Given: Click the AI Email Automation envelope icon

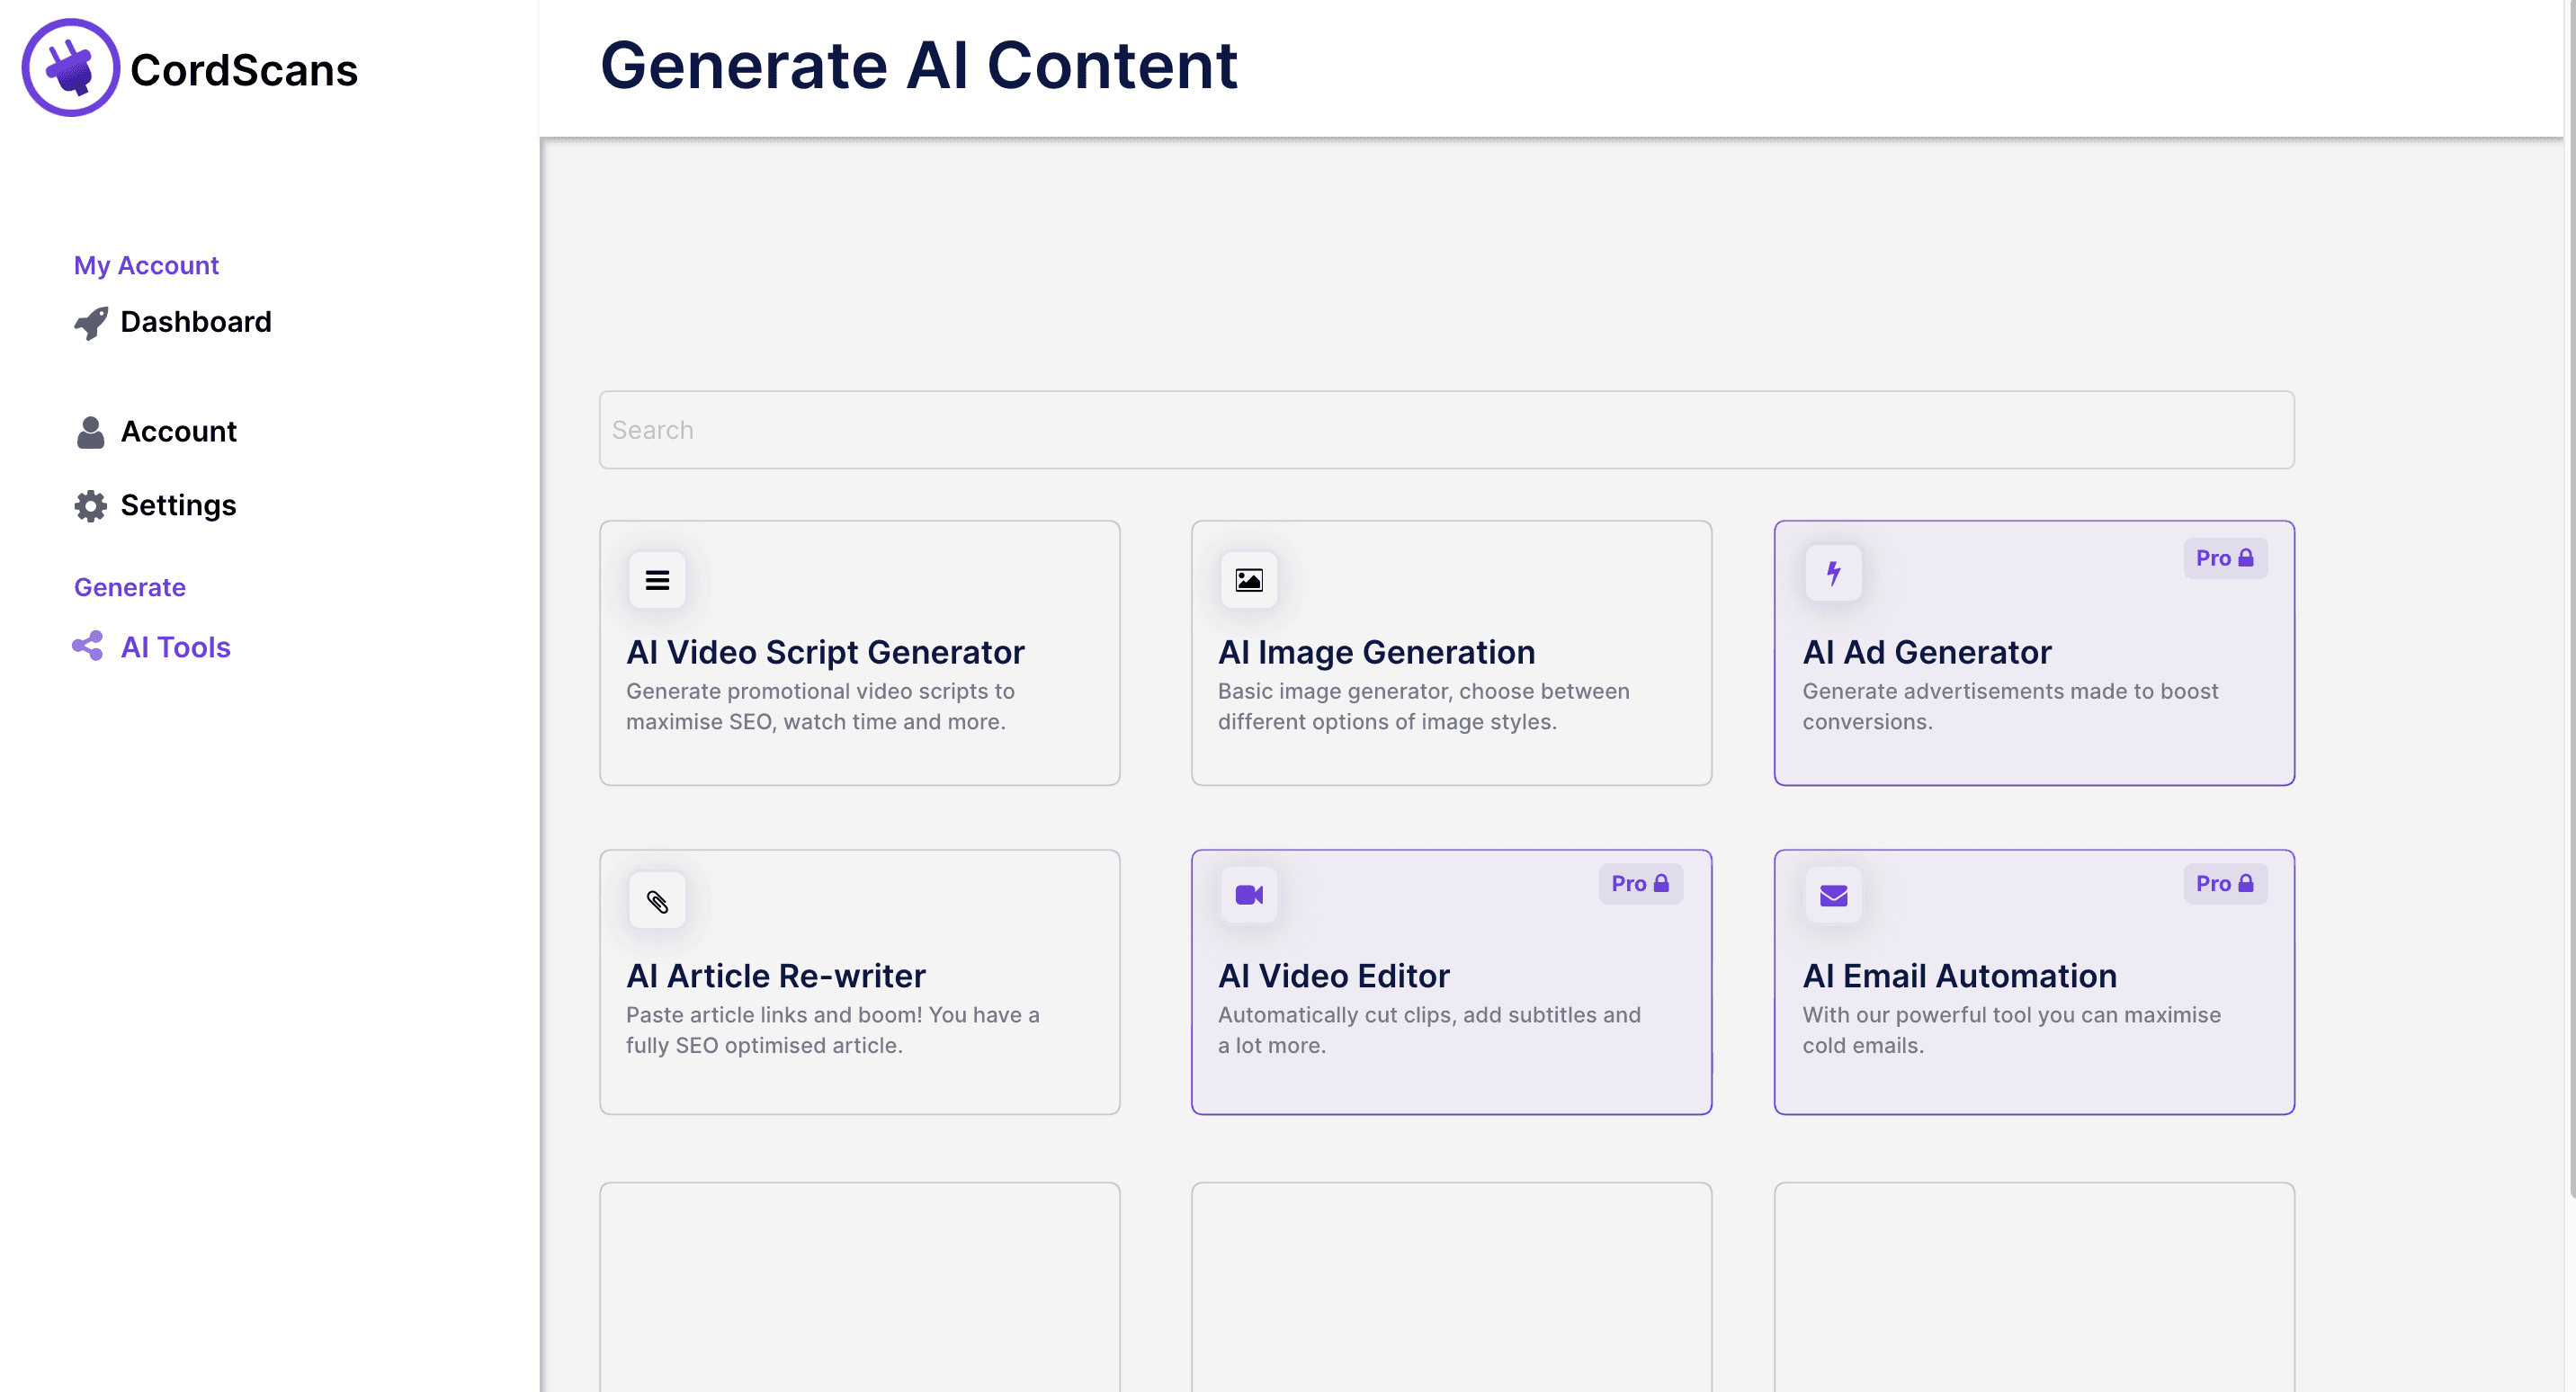Looking at the screenshot, I should [x=1834, y=895].
